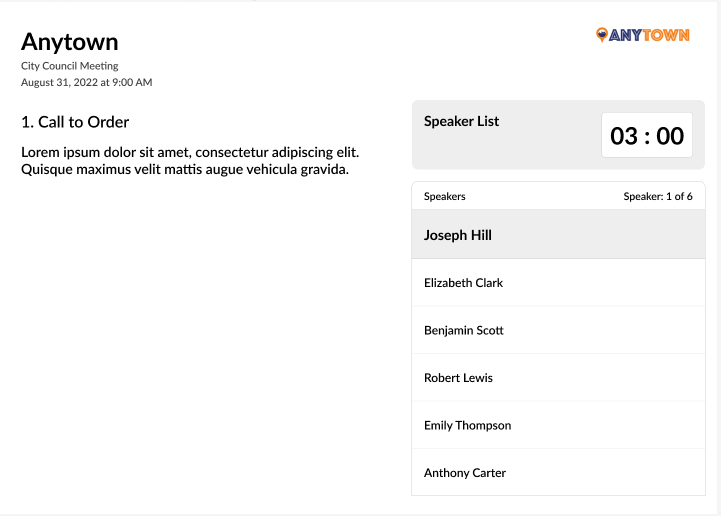Click the Anytown page title
The image size is (721, 516).
point(70,41)
